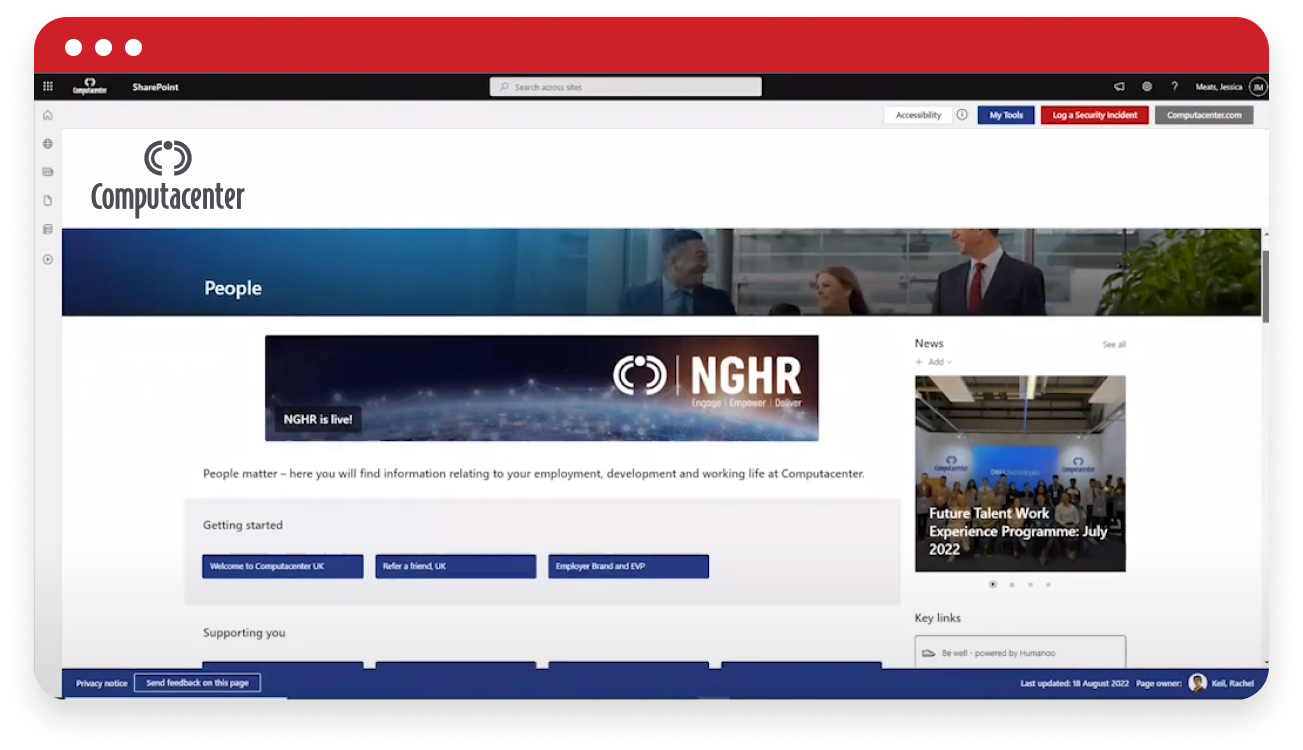Open page owner Keil, Rachel
Viewport: 1303px width, 750px height.
(x=1235, y=683)
